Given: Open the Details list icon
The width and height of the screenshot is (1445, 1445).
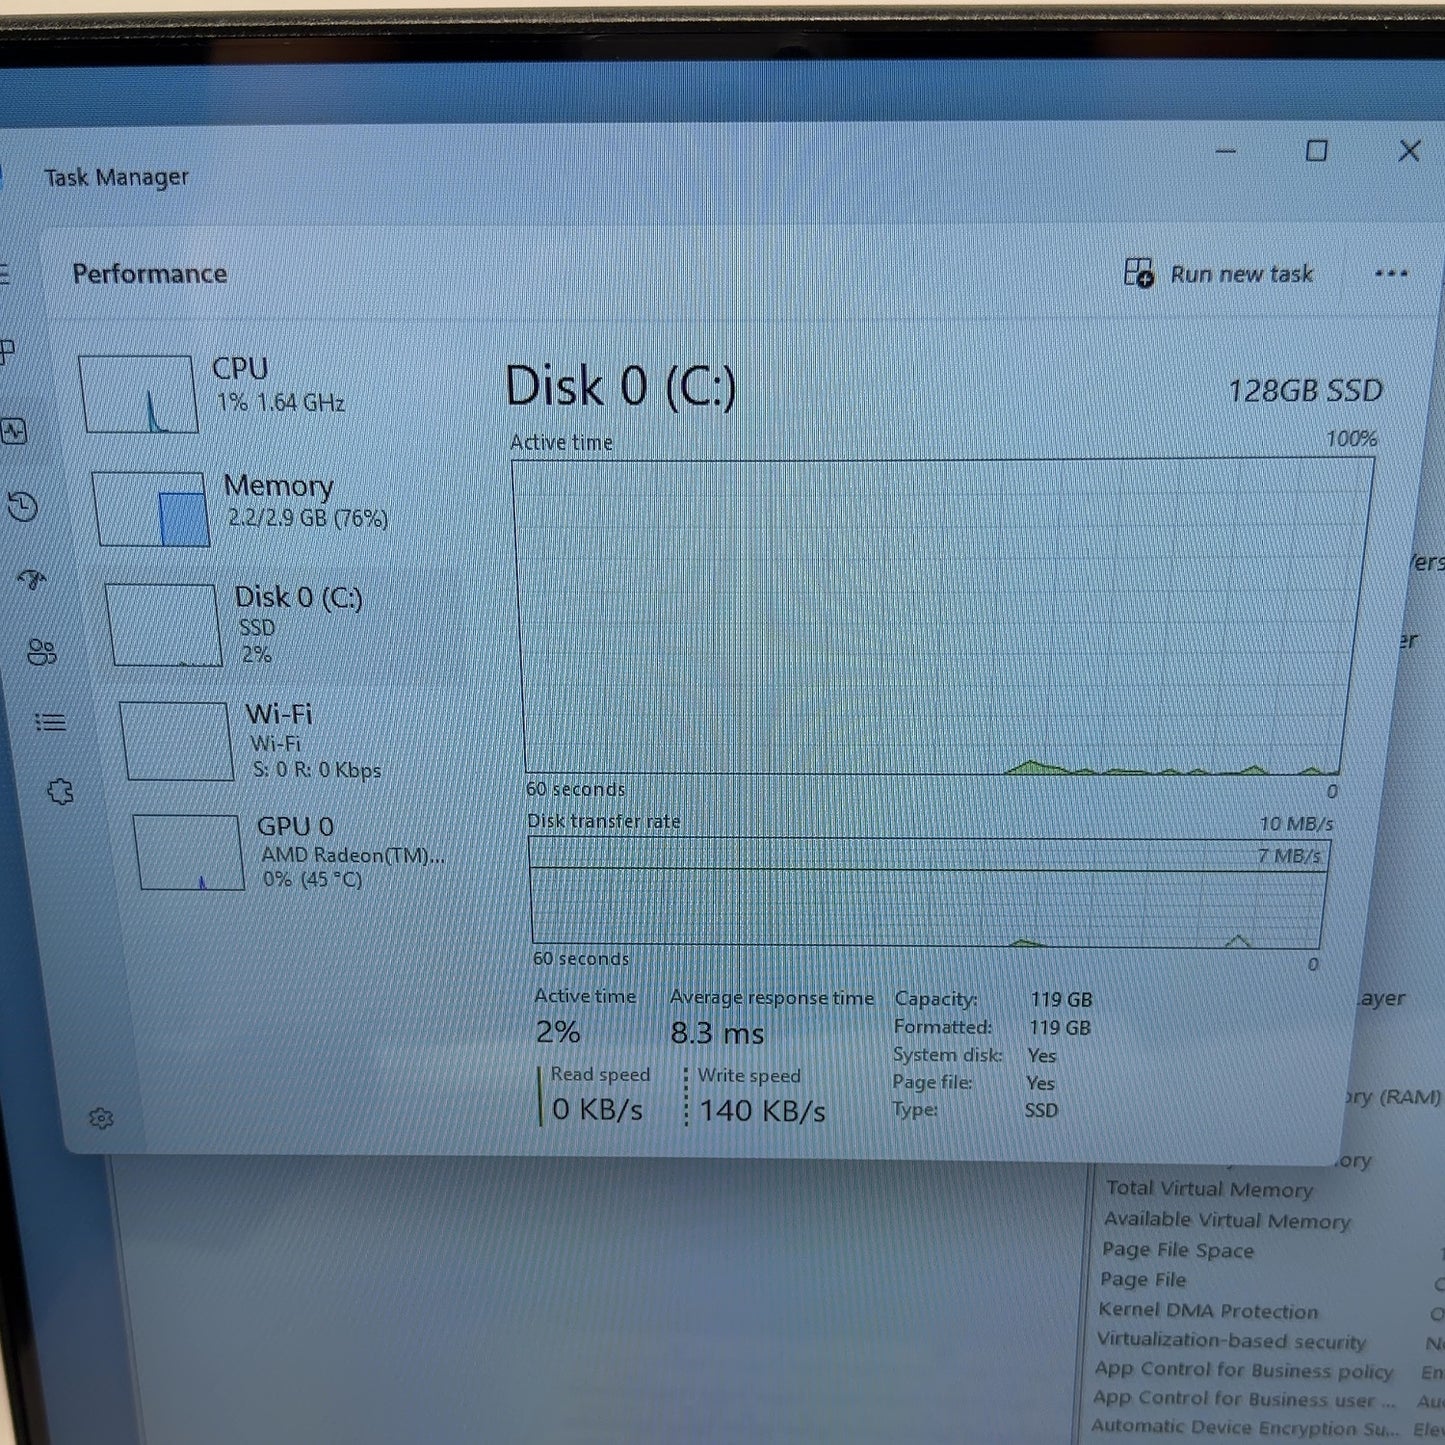Looking at the screenshot, I should pyautogui.click(x=50, y=721).
